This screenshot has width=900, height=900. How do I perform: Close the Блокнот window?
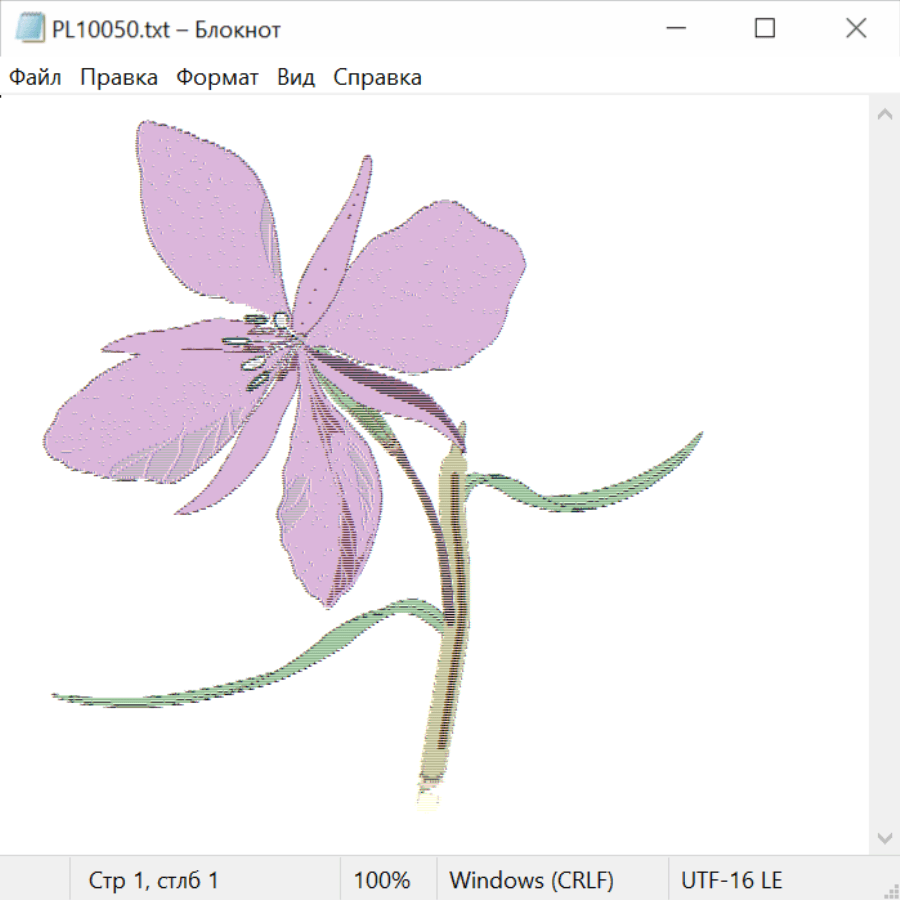coord(856,29)
